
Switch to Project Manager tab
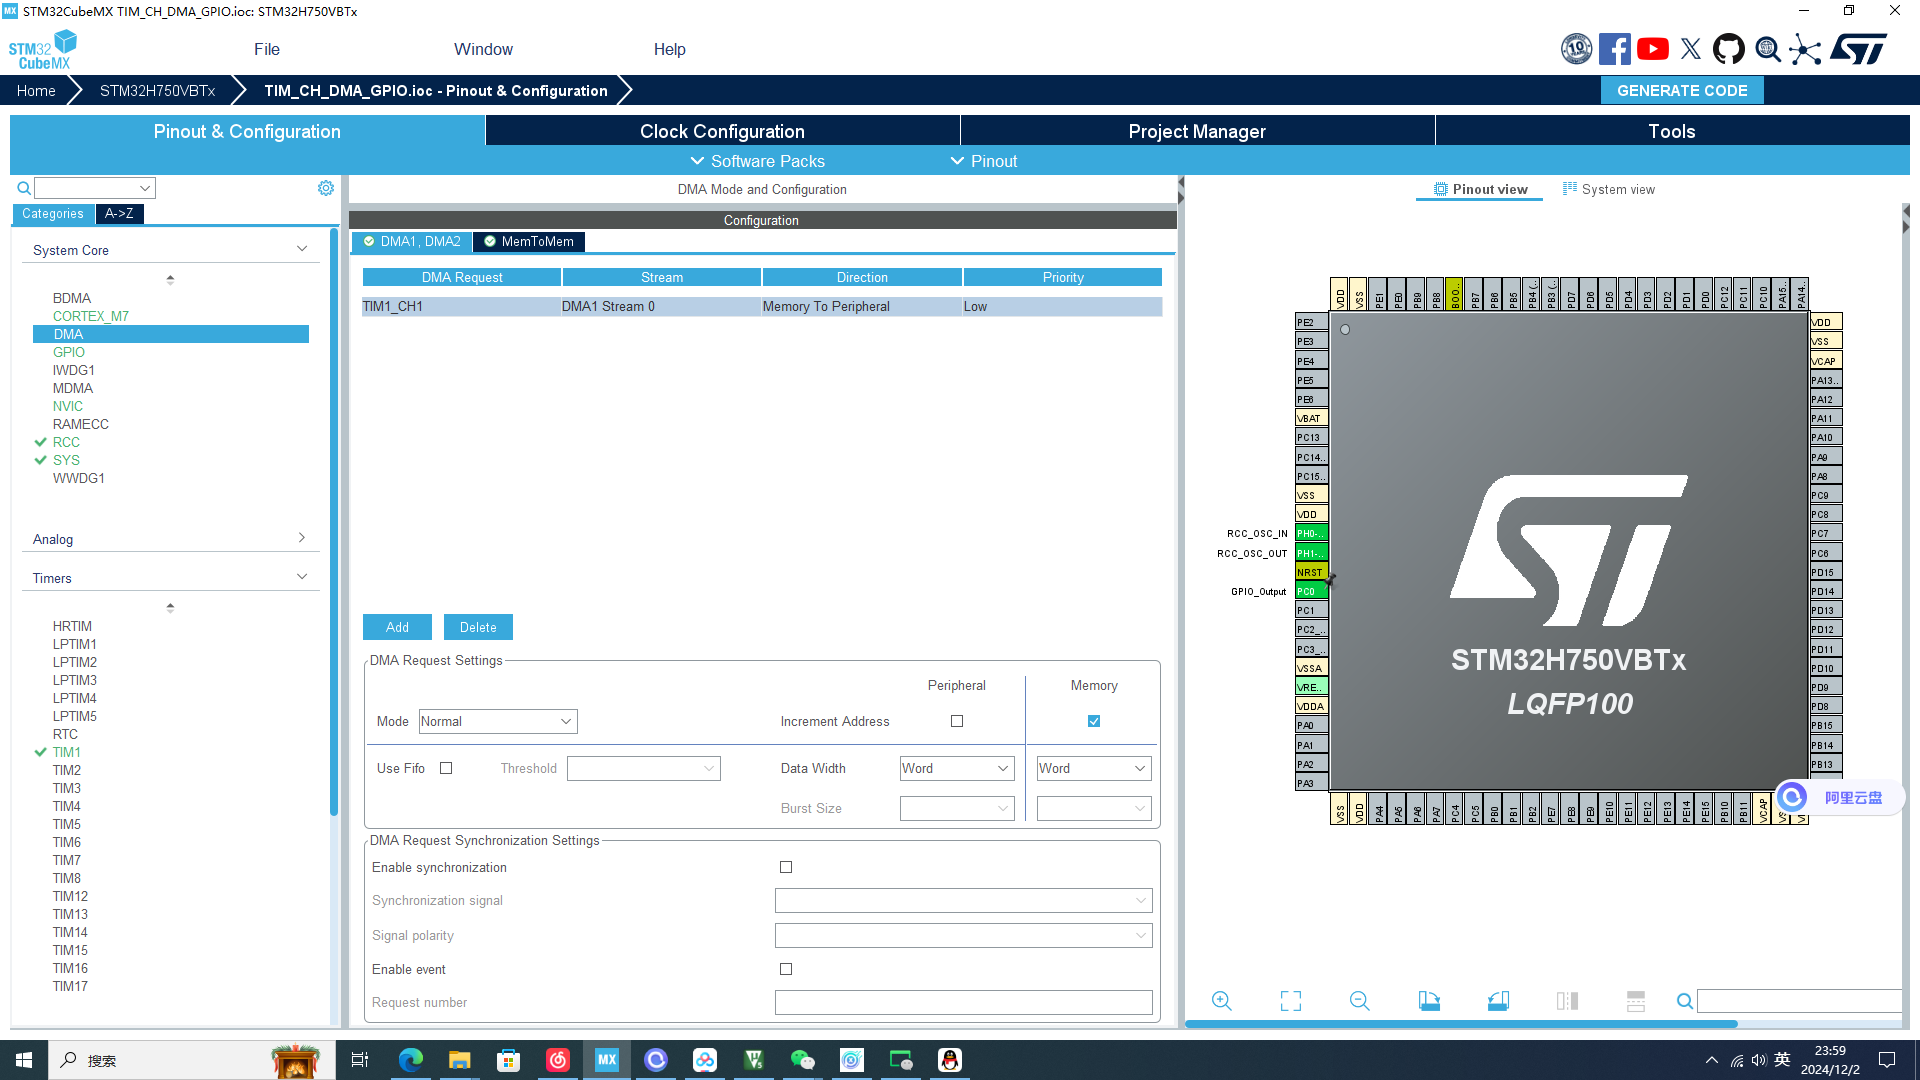[1197, 131]
